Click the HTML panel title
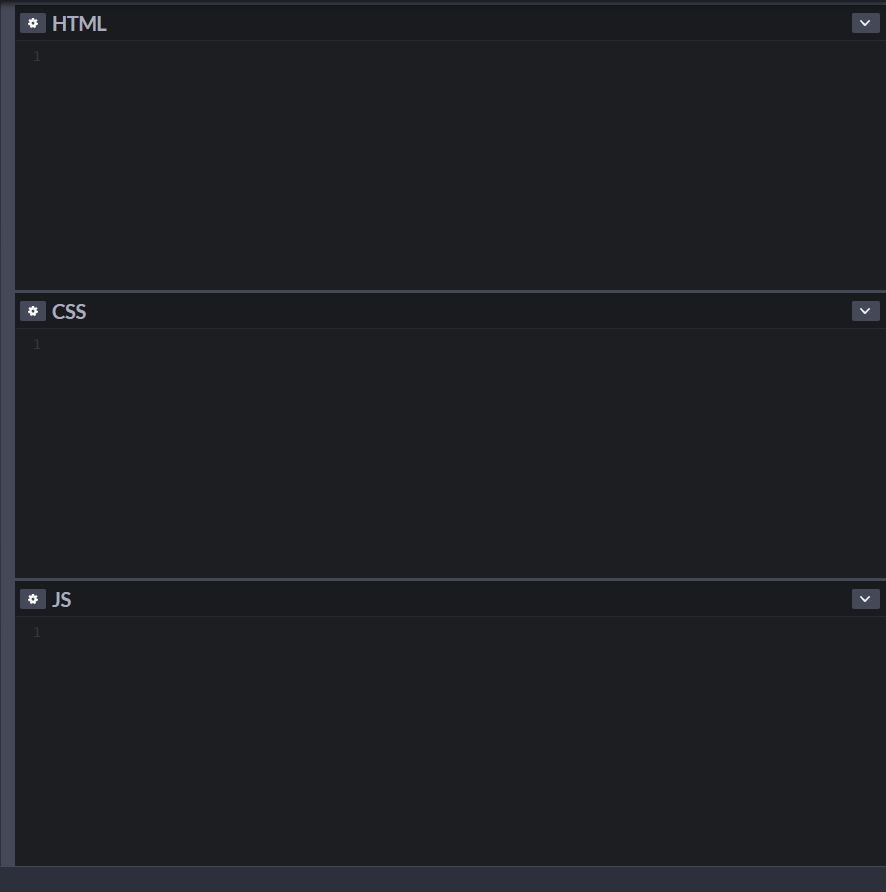The height and width of the screenshot is (892, 886). (79, 24)
